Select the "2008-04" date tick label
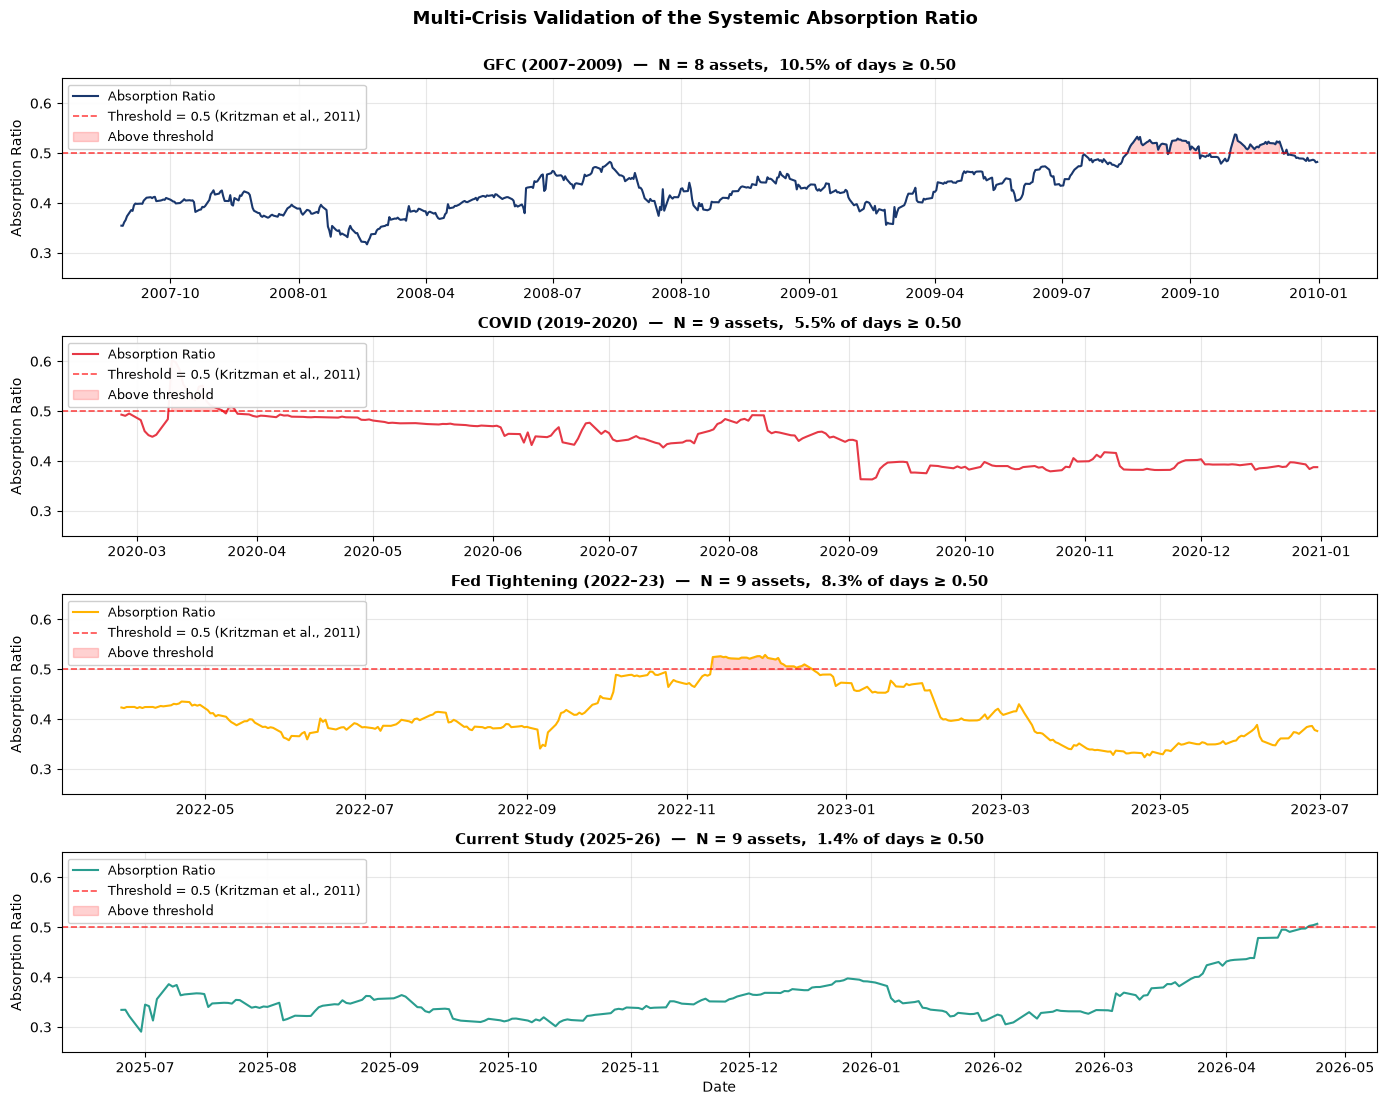The height and width of the screenshot is (1105, 1387). [x=426, y=292]
